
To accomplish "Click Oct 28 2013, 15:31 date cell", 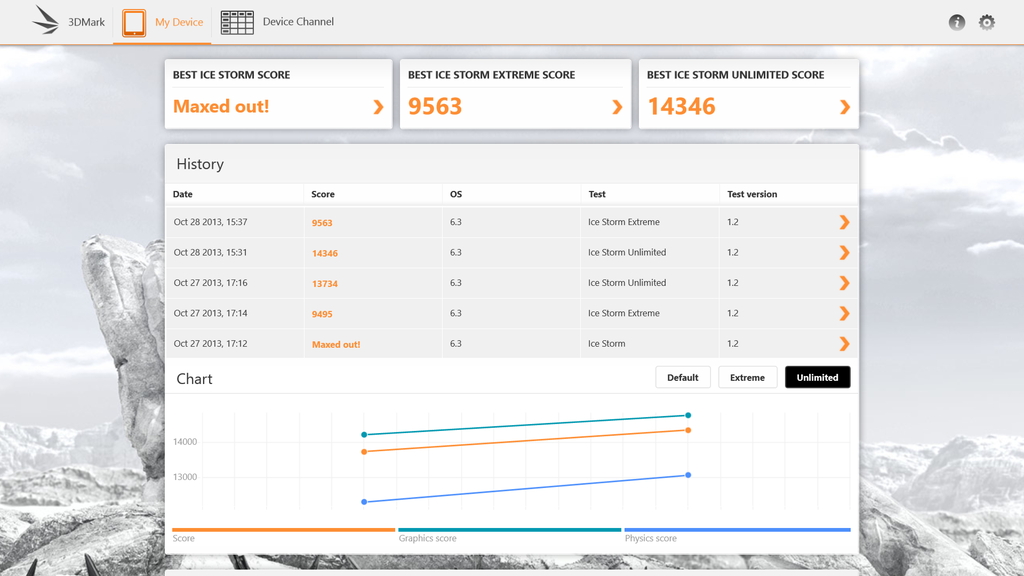I will [x=210, y=252].
